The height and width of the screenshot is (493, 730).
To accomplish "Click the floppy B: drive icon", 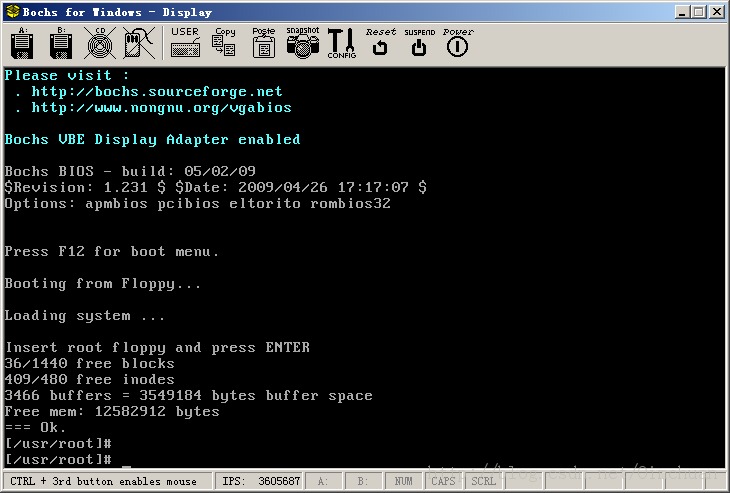I will pyautogui.click(x=60, y=44).
